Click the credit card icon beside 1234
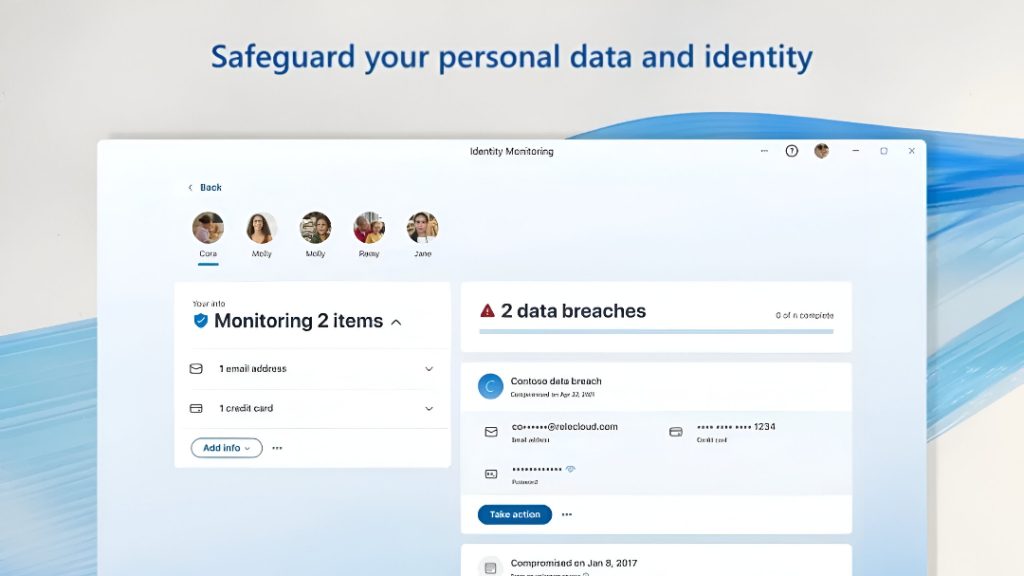The width and height of the screenshot is (1024, 576). coord(674,431)
